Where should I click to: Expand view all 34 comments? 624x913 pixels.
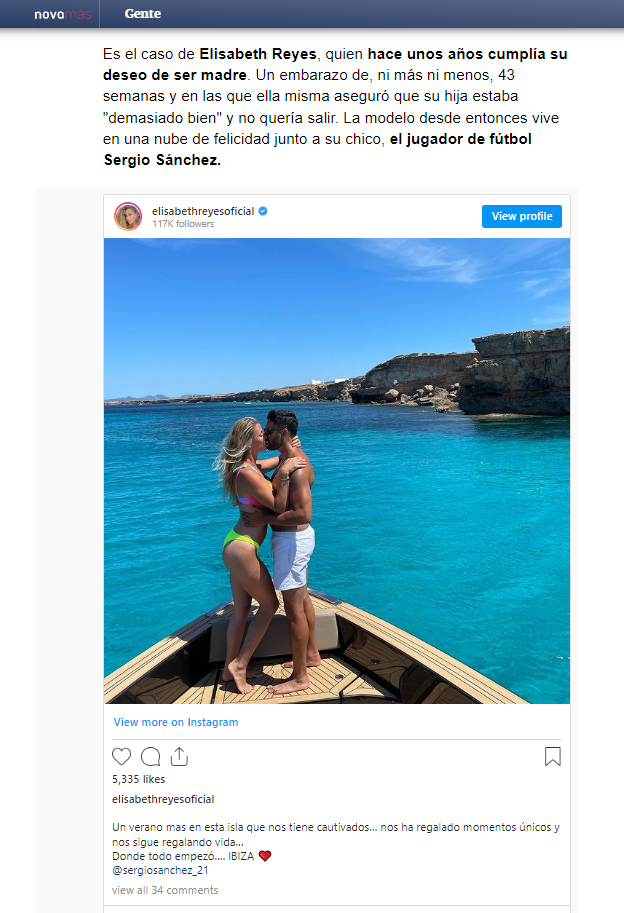[165, 890]
